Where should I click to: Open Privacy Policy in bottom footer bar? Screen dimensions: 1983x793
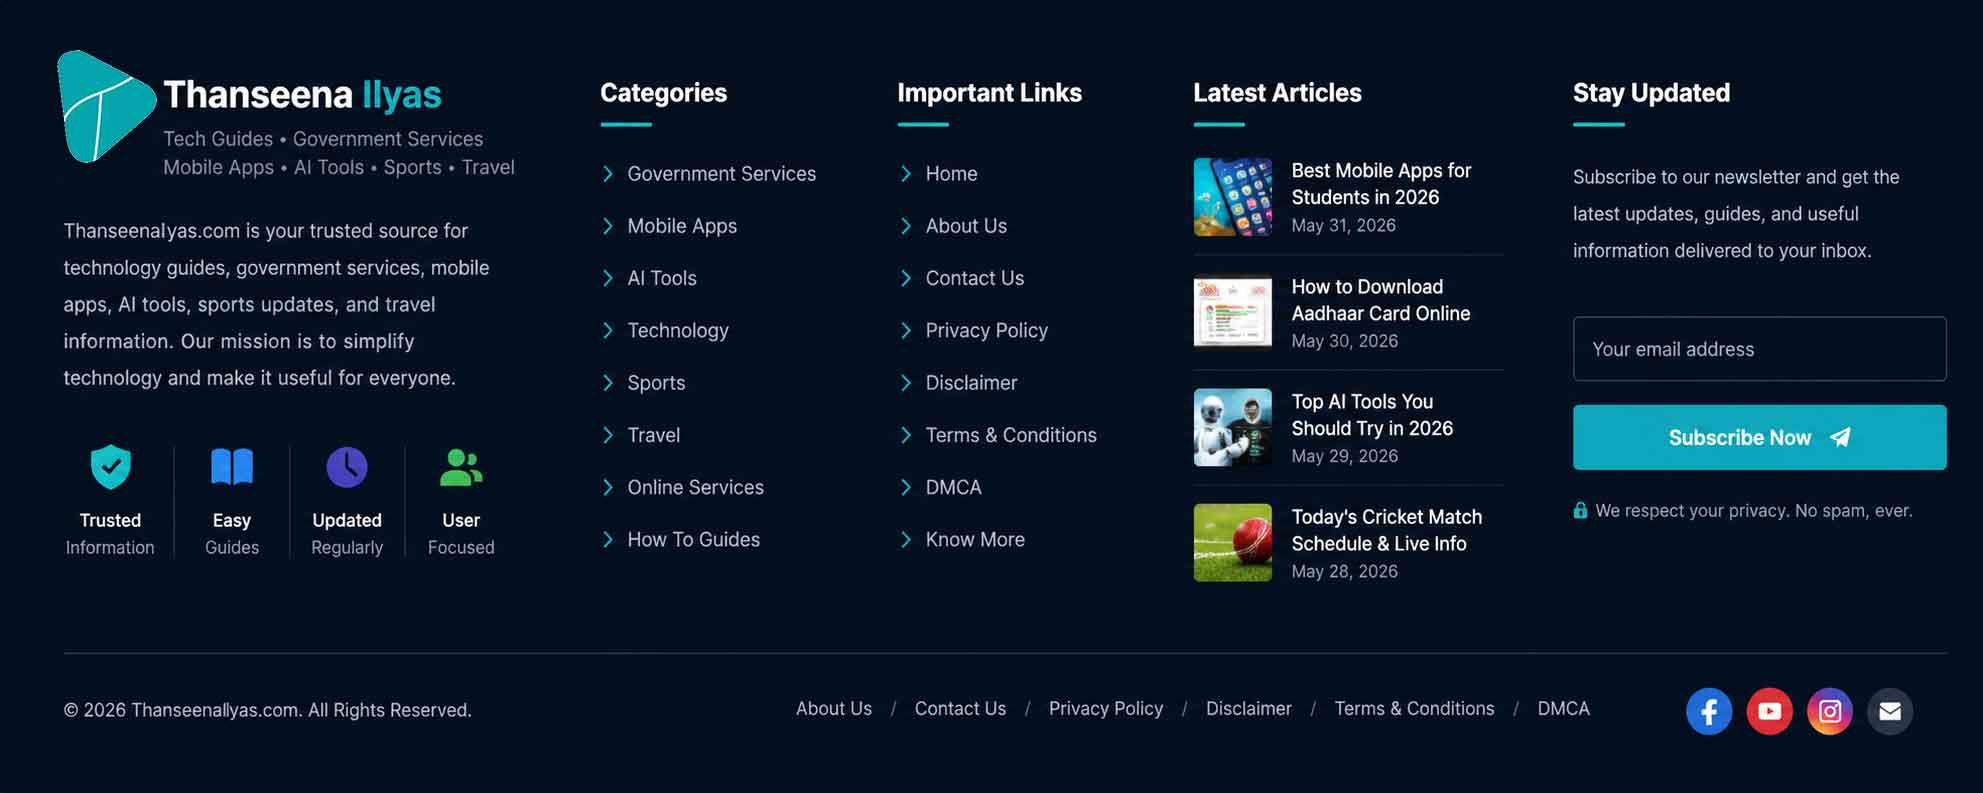(x=1106, y=709)
